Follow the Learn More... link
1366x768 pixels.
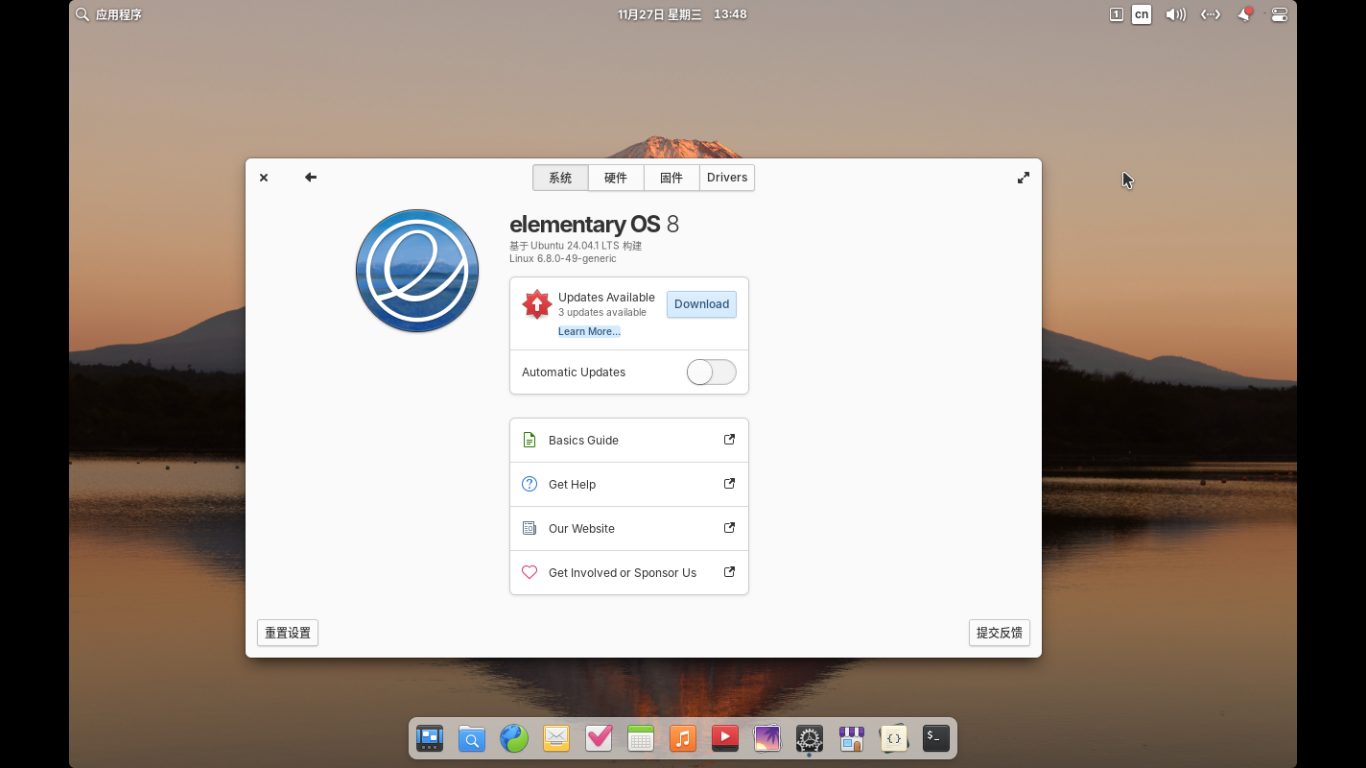589,331
